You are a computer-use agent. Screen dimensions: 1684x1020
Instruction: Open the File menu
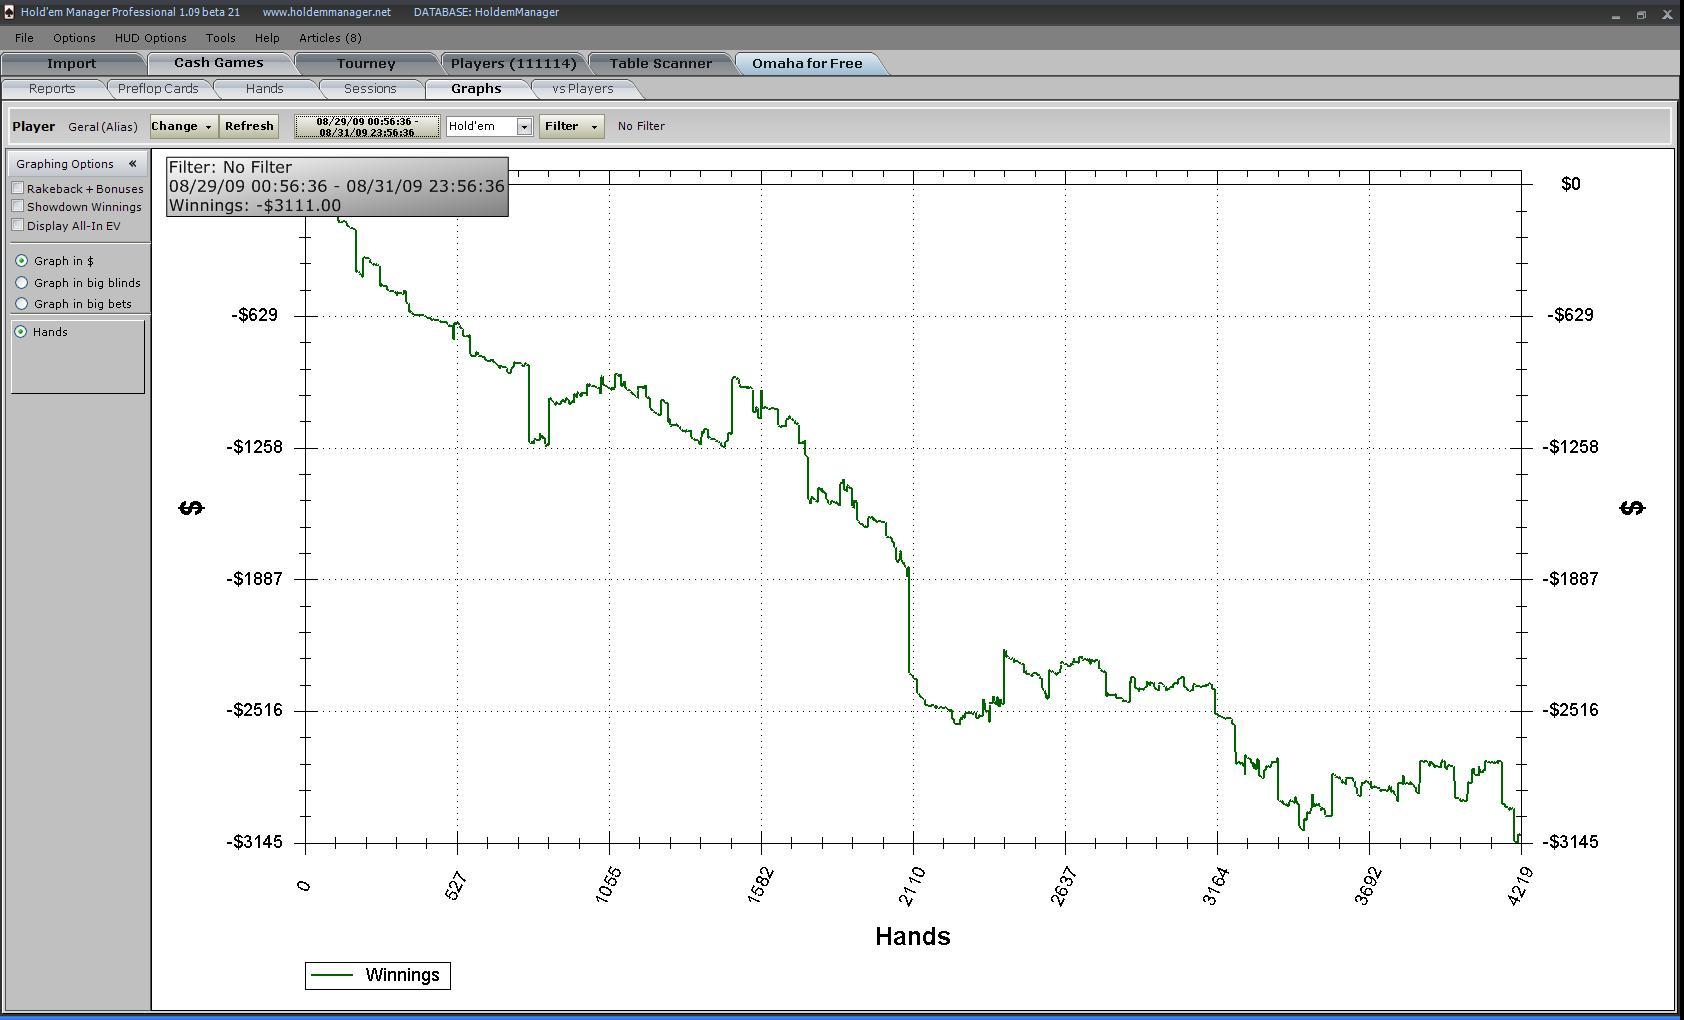(24, 38)
